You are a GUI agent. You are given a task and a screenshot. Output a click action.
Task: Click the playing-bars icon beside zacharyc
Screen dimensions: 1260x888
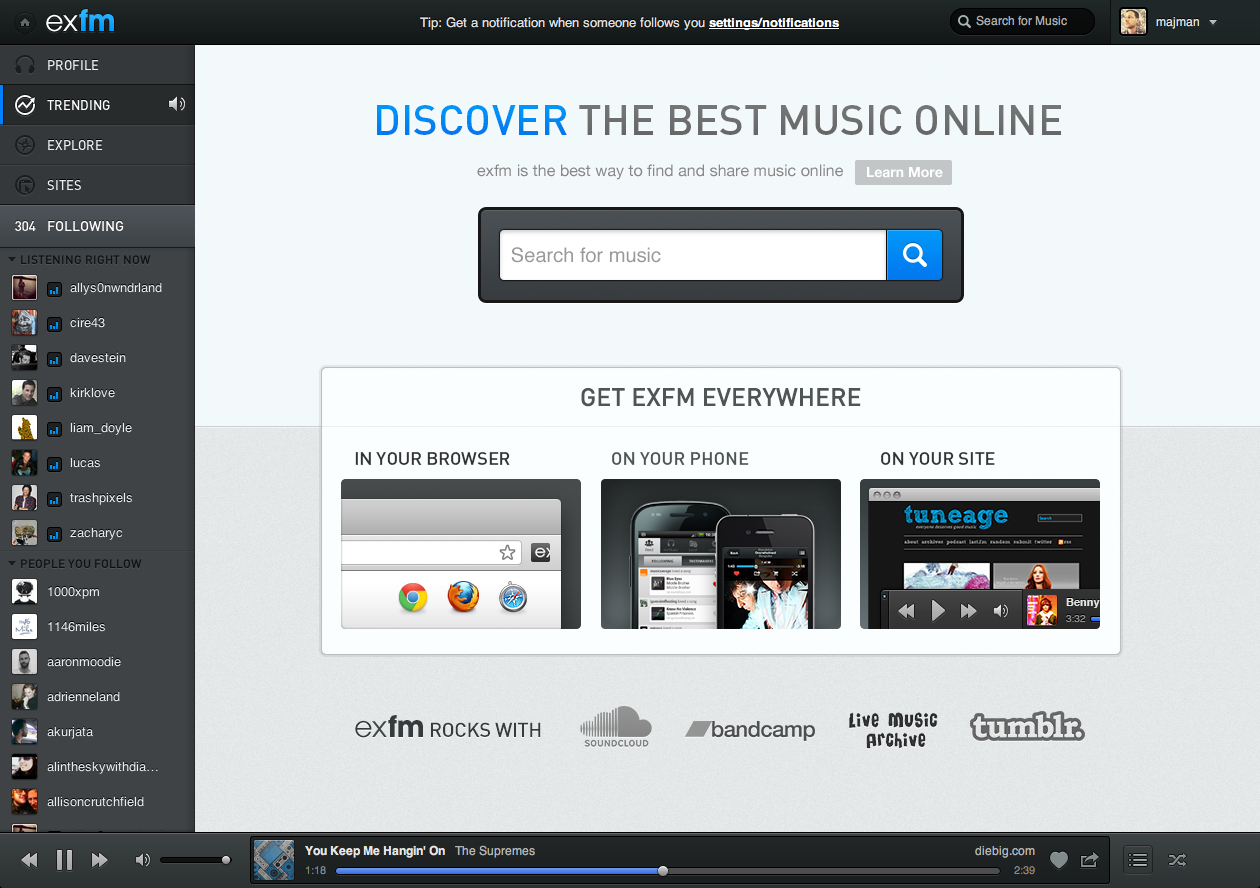54,534
